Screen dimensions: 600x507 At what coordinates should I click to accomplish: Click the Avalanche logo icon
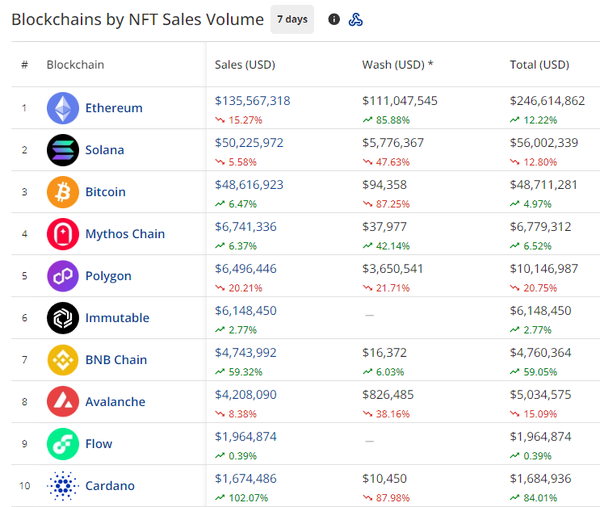(63, 402)
